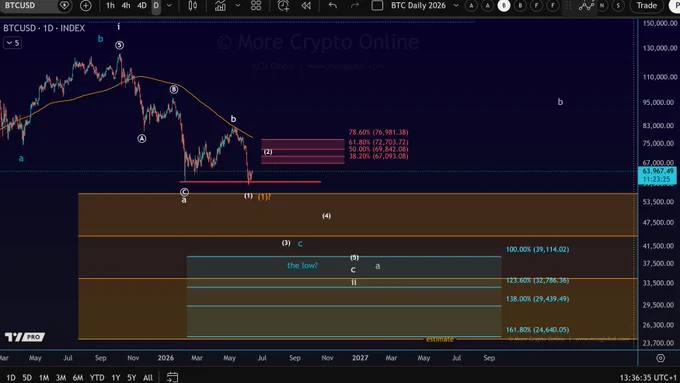This screenshot has height=383, width=680.
Task: Expand the BTC Daily 2026 layout dropdown
Action: (x=456, y=6)
